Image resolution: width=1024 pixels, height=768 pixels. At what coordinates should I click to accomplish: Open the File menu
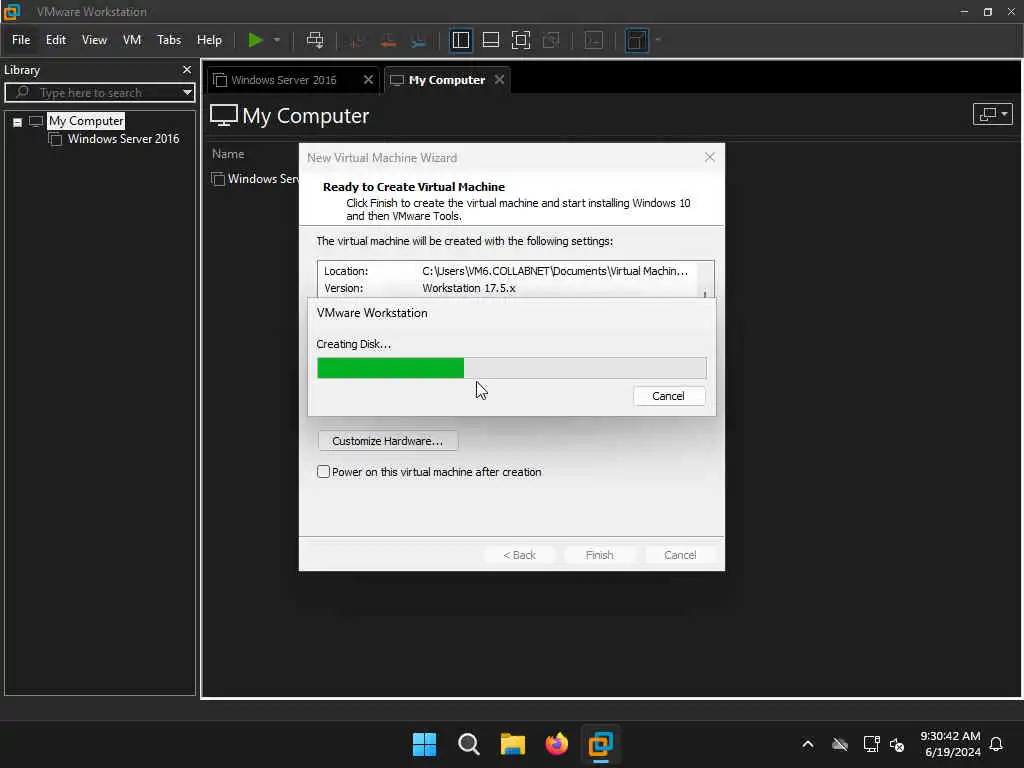[x=21, y=40]
